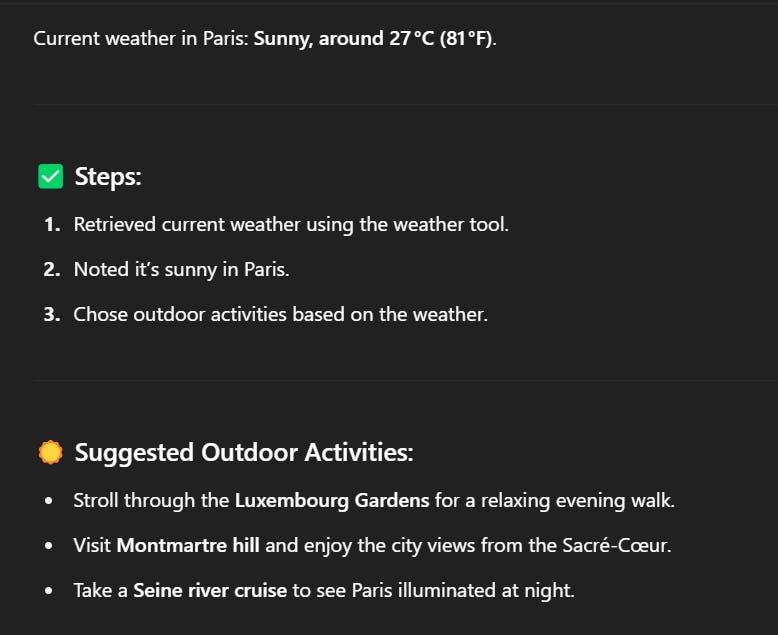Image resolution: width=778 pixels, height=635 pixels.
Task: Click step "Retrieved current weather using the weather tool"
Action: 291,224
